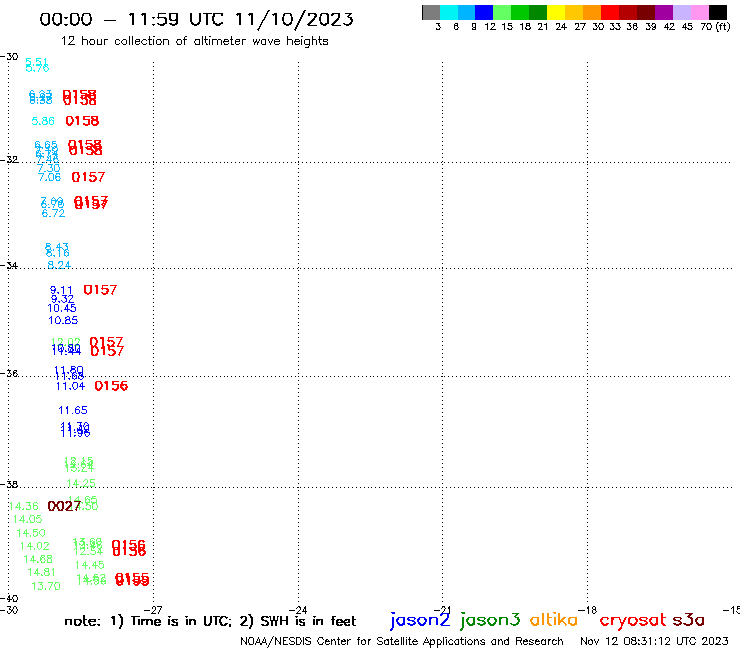This screenshot has width=740, height=650.
Task: Click the wave height value 8.24
Action: 59,265
